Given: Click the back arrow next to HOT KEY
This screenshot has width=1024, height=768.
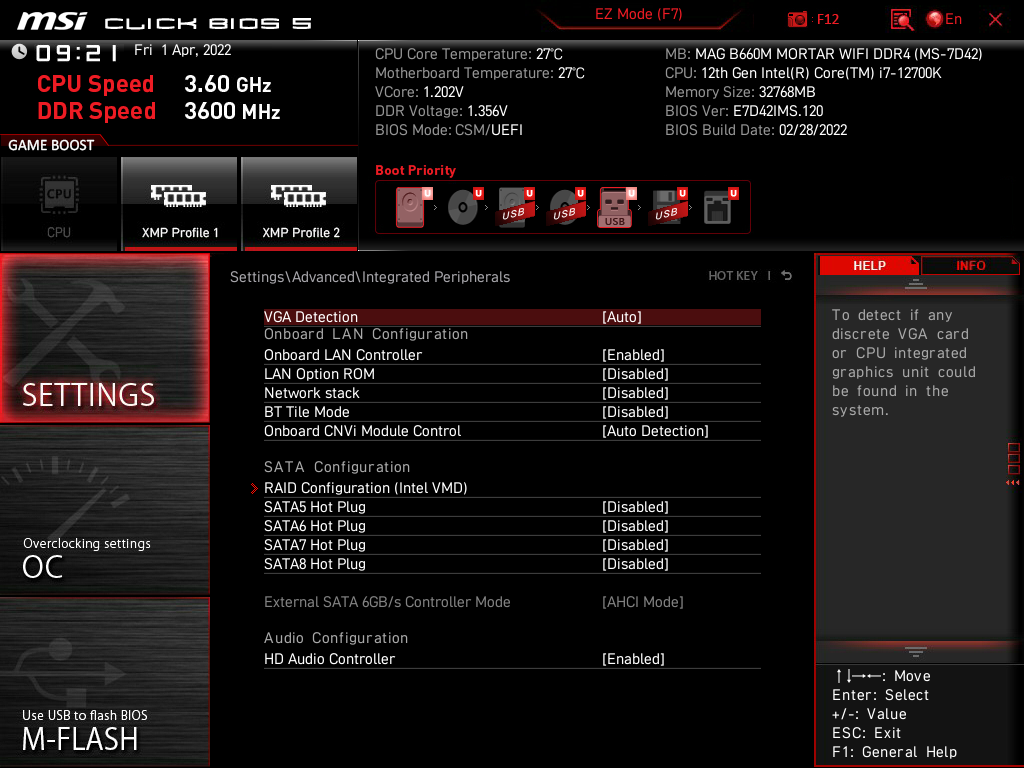Looking at the screenshot, I should 787,276.
